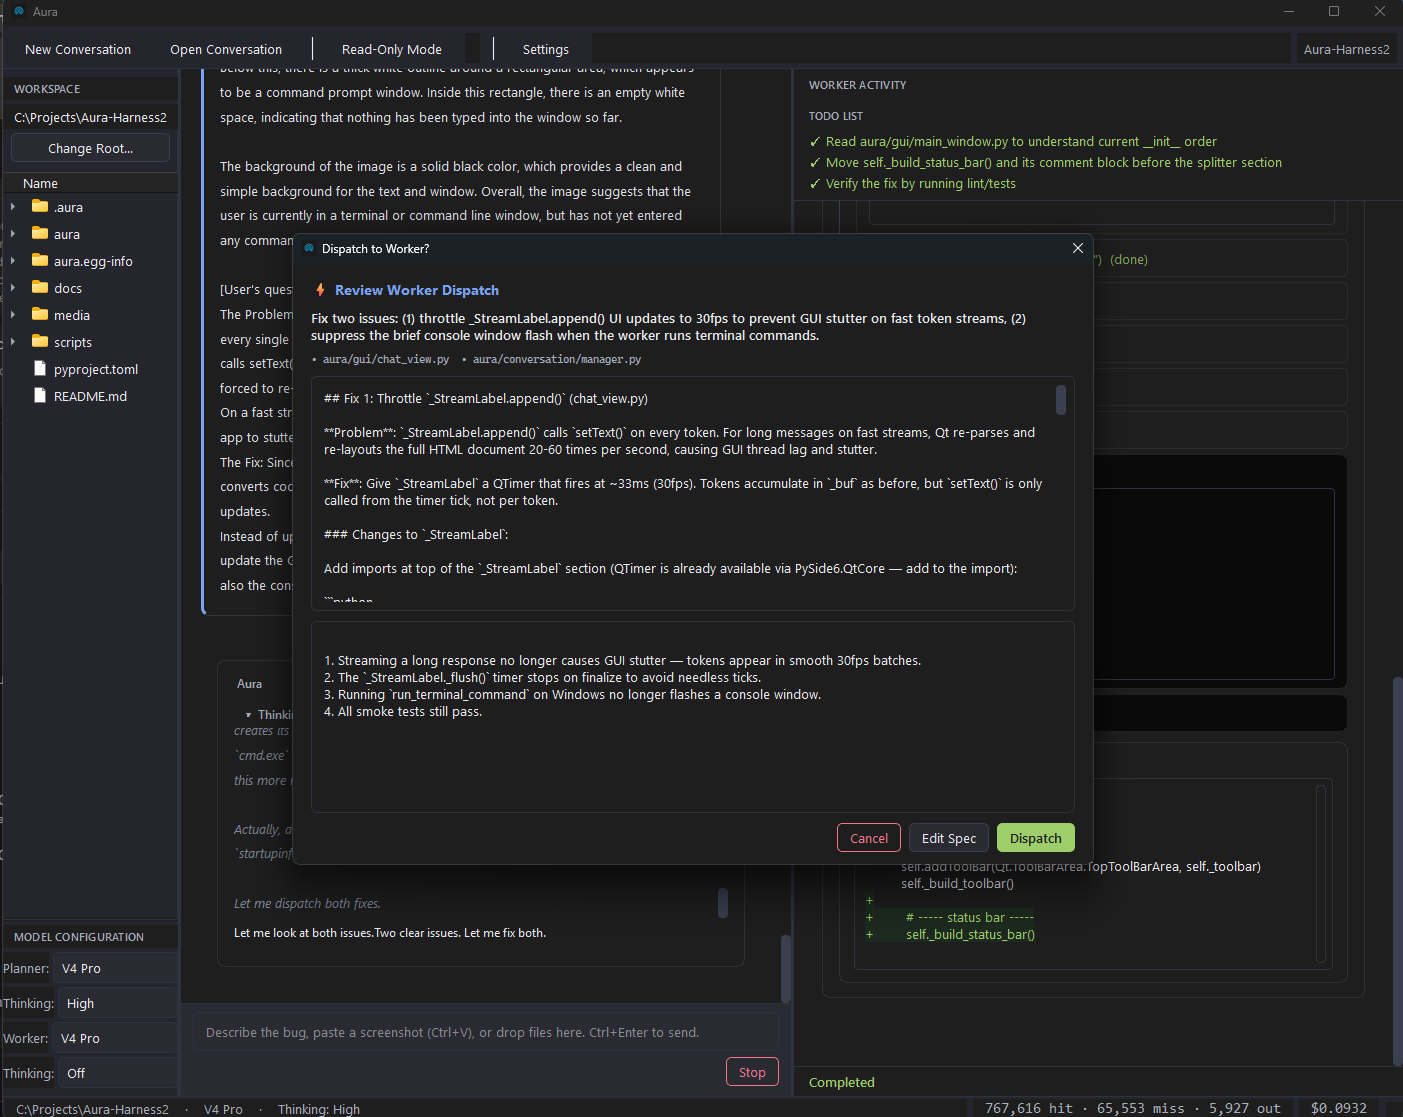Expand the media folder tree node
Screen dimensions: 1403x1117
click(13, 315)
